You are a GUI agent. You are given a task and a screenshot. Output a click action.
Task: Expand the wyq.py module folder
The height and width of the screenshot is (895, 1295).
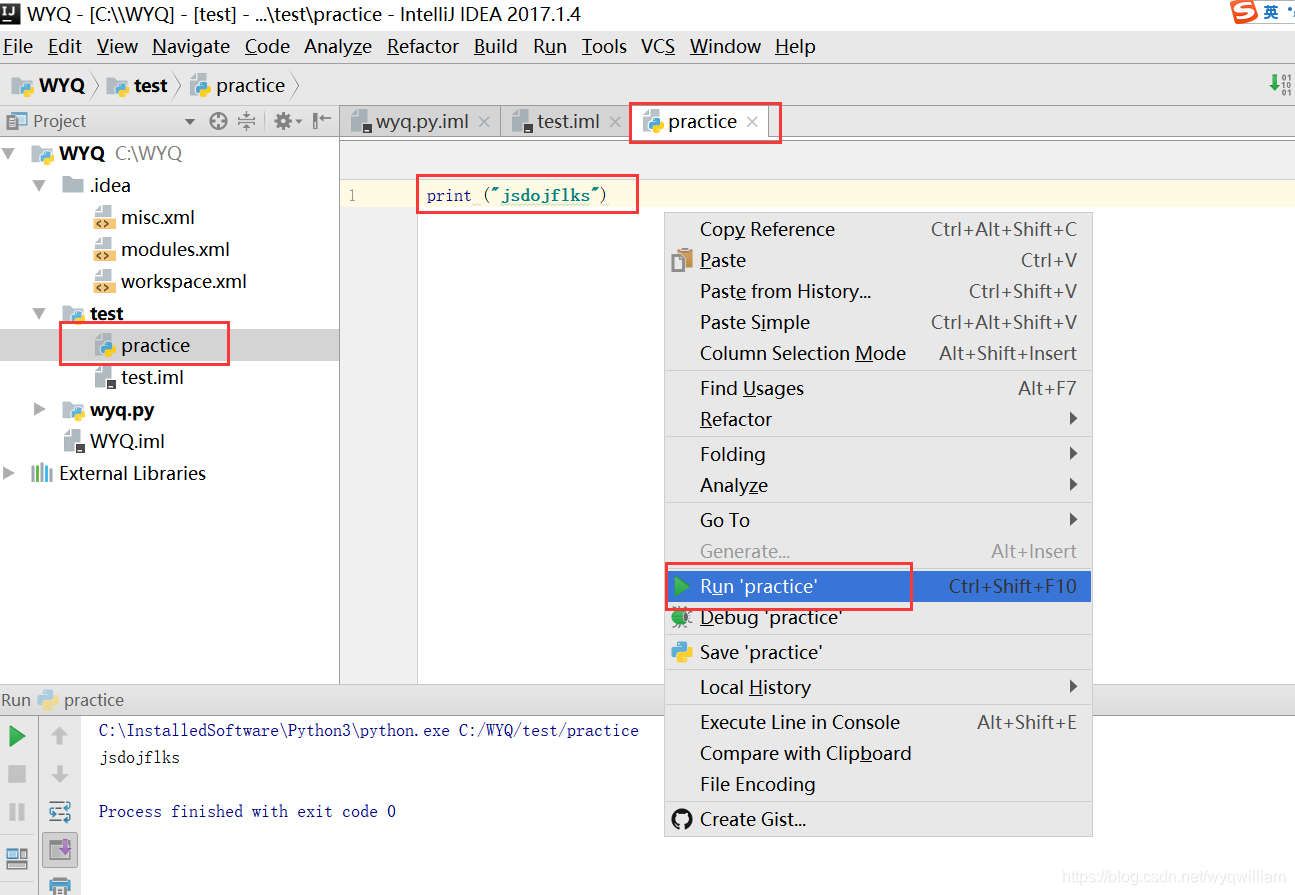tap(39, 410)
